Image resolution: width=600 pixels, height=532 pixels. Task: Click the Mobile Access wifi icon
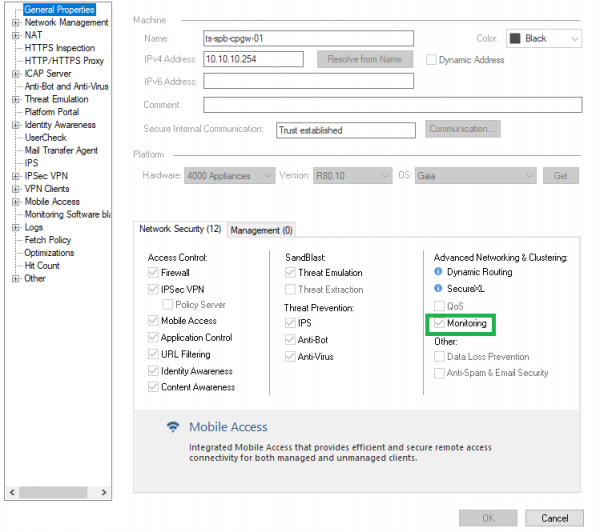(x=173, y=427)
